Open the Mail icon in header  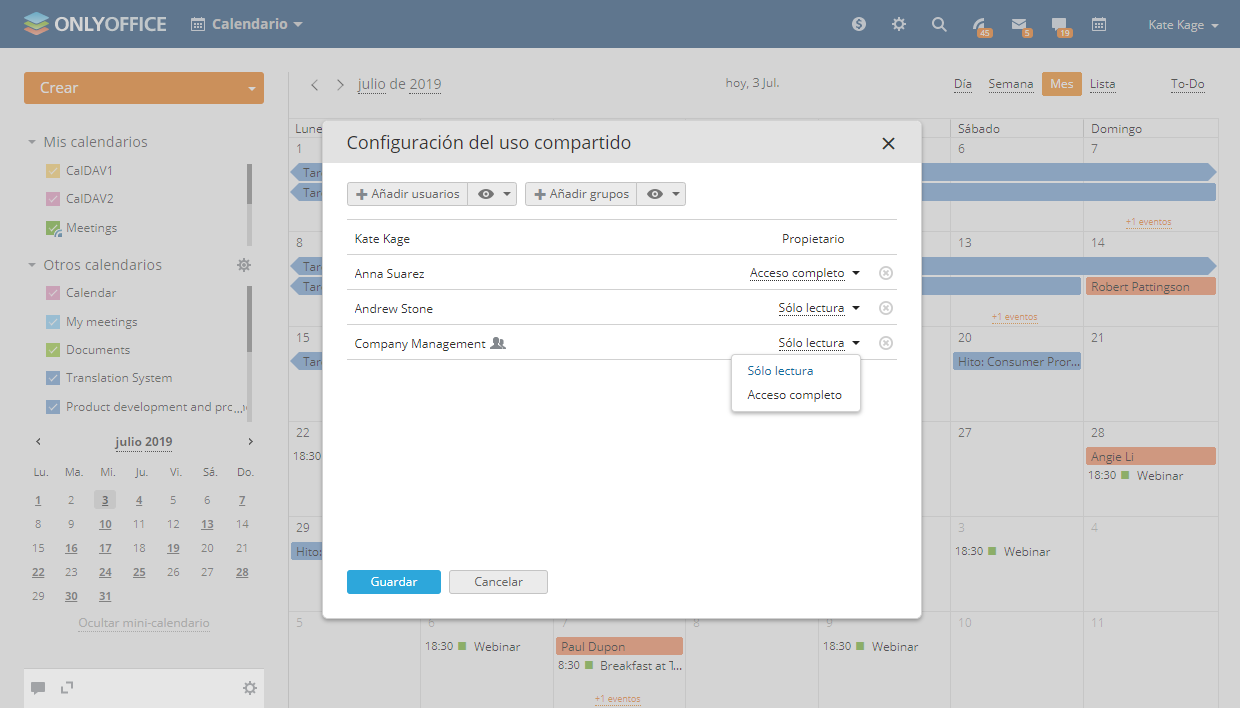click(x=1019, y=24)
